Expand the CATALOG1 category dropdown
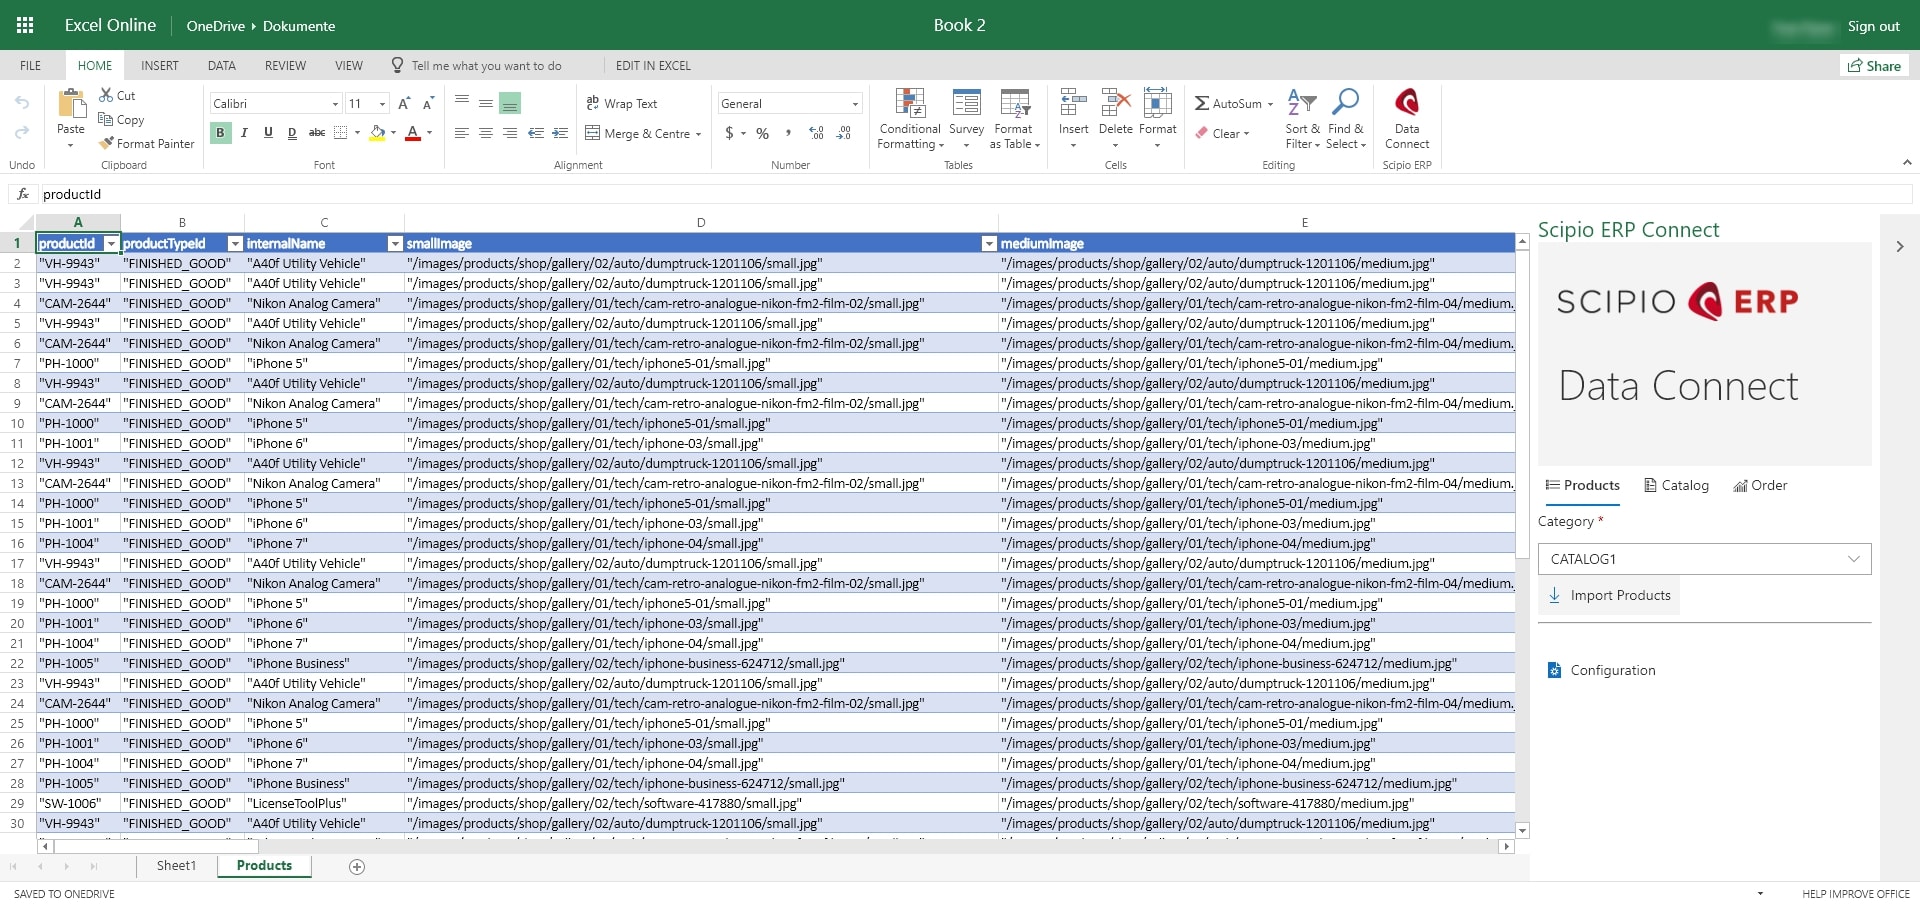The image size is (1920, 904). pyautogui.click(x=1704, y=559)
